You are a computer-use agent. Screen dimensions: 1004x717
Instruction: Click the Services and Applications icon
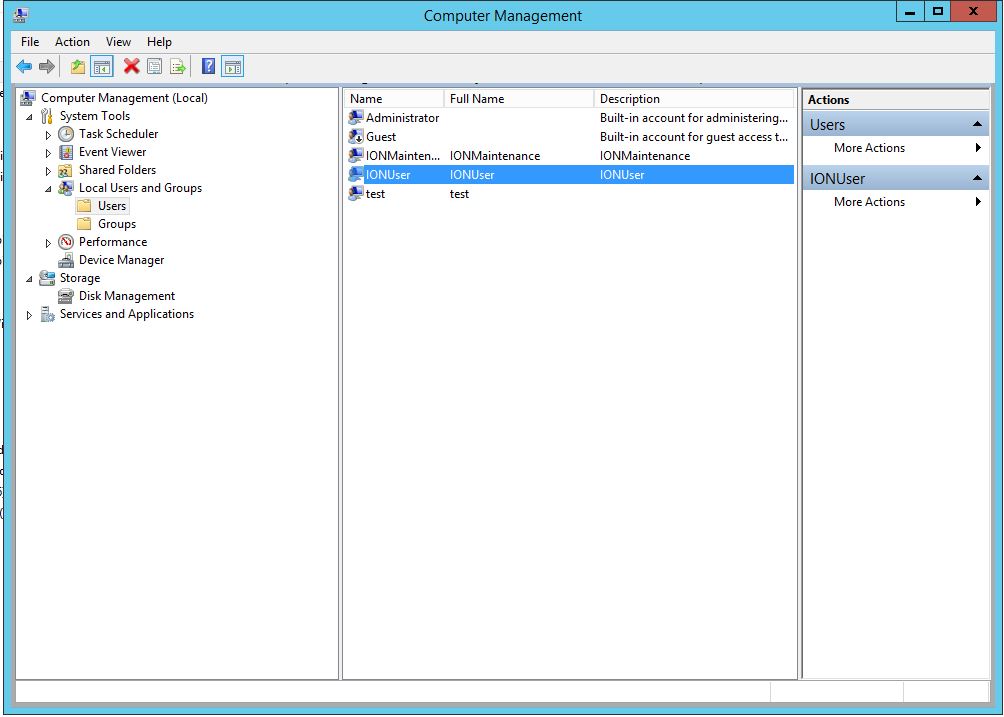click(47, 314)
